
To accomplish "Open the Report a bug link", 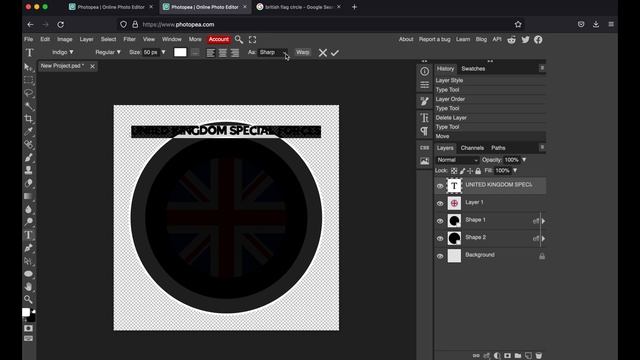I will click(x=434, y=39).
